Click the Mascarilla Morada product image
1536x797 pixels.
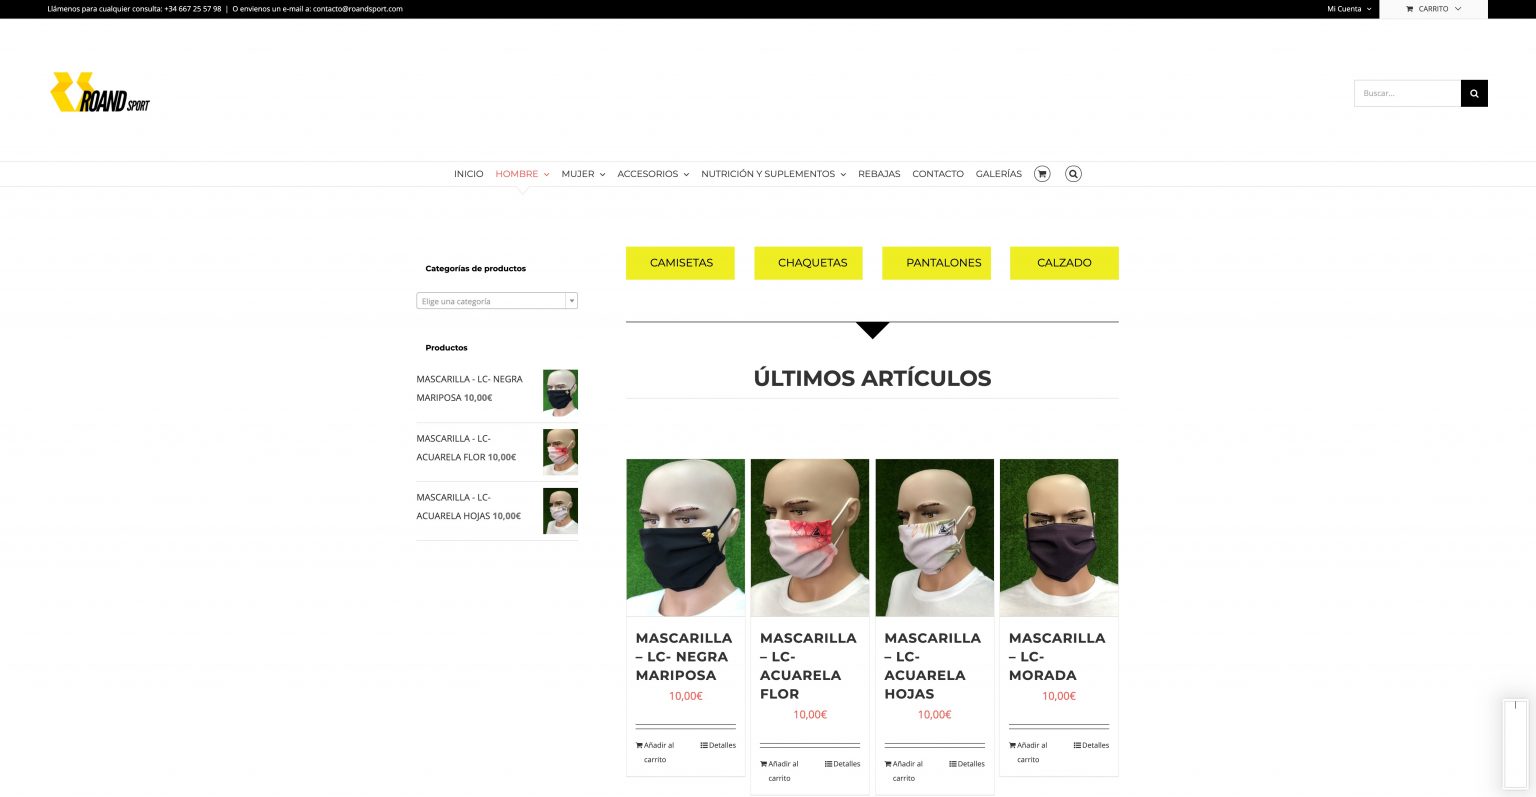click(1058, 537)
